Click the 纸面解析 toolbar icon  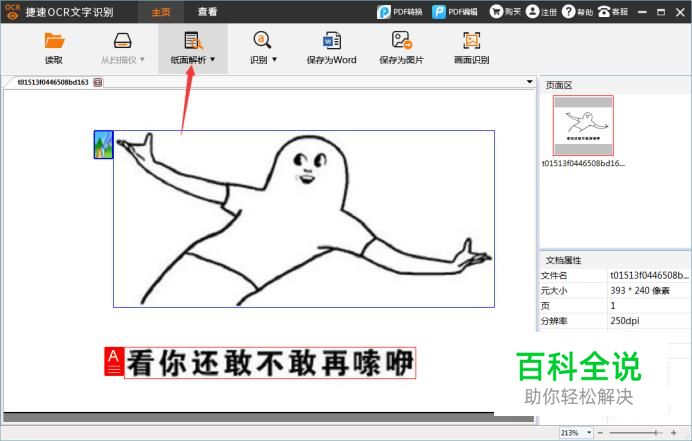193,41
